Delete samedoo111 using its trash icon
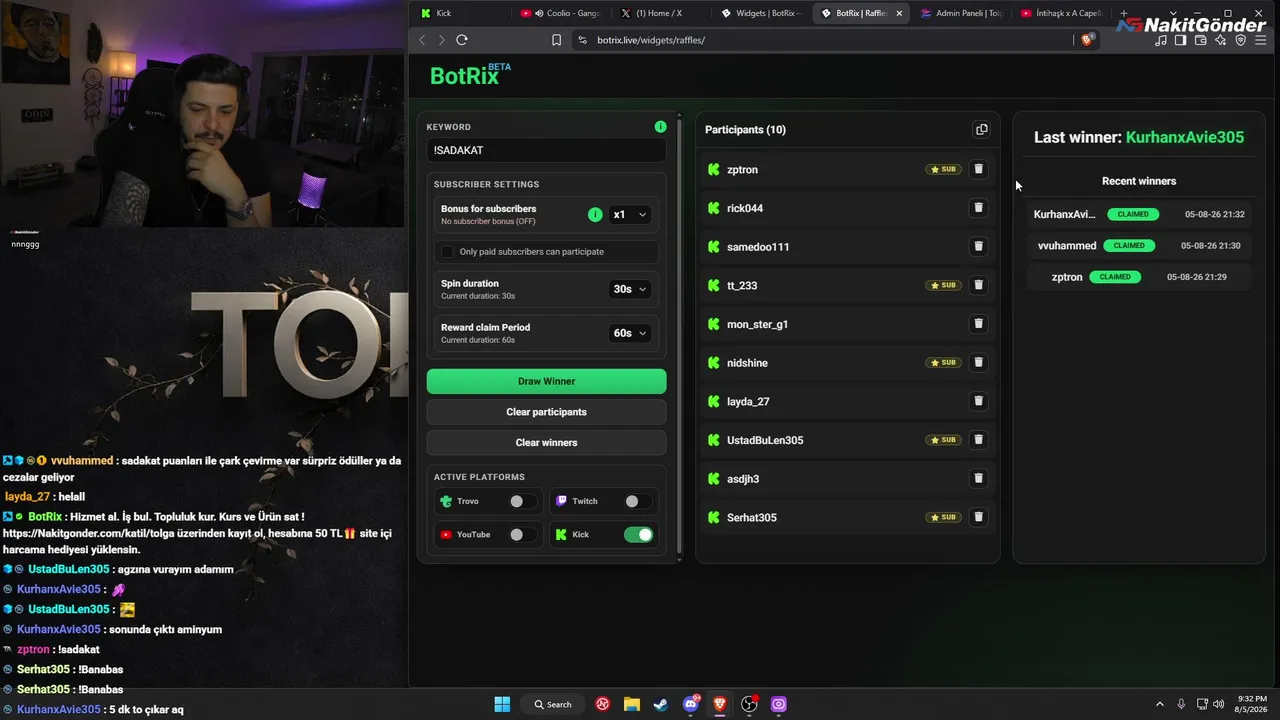This screenshot has width=1280, height=720. (x=979, y=246)
